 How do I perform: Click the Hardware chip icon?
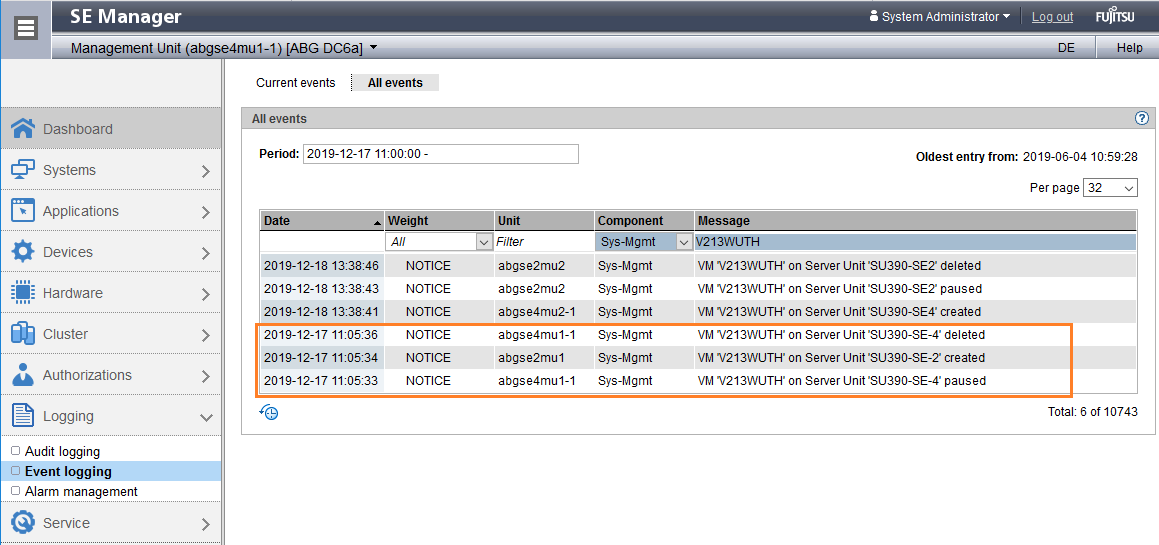click(23, 293)
